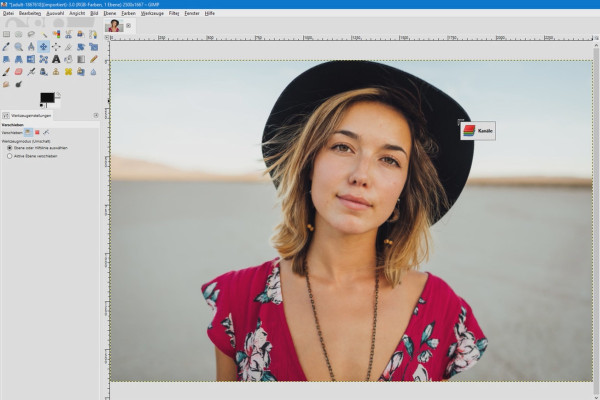Select the Foreground Select tool
This screenshot has height=400, width=600.
click(x=81, y=34)
